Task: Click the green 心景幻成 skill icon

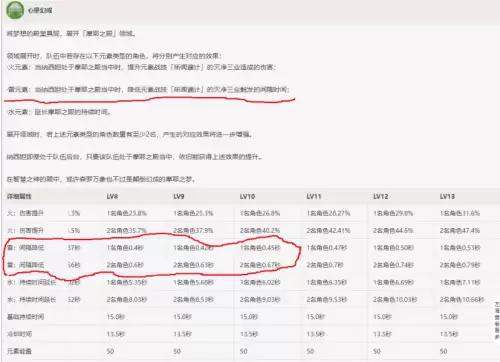Action: coord(15,10)
